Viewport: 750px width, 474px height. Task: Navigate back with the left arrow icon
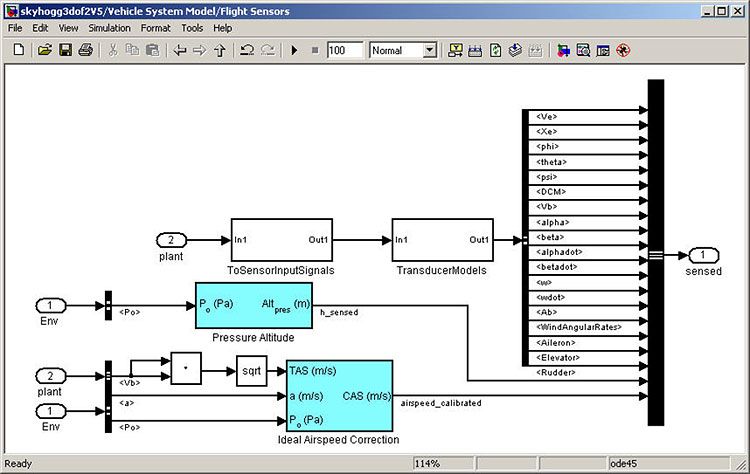(x=180, y=50)
